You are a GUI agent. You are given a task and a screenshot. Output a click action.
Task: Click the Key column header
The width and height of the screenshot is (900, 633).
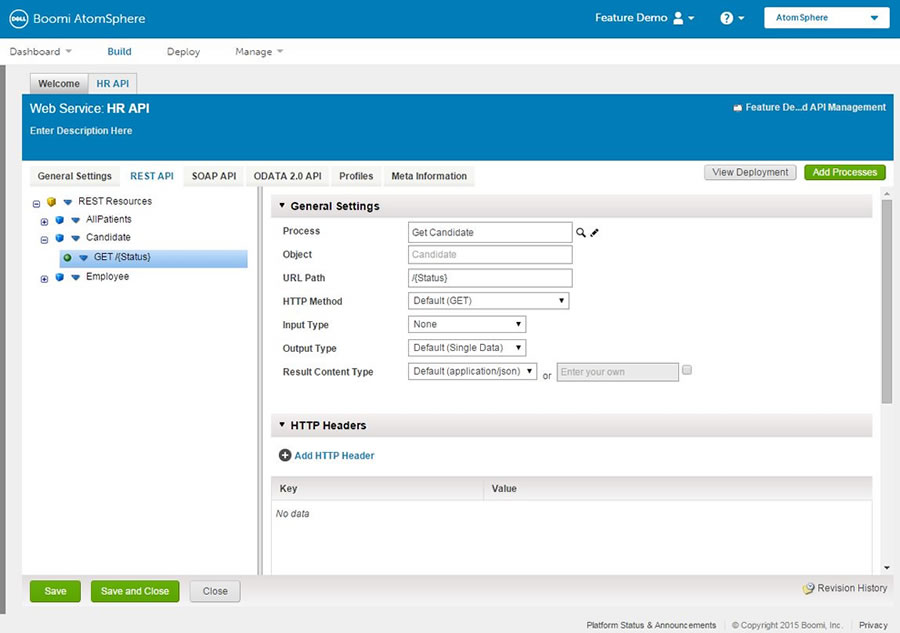(x=378, y=488)
